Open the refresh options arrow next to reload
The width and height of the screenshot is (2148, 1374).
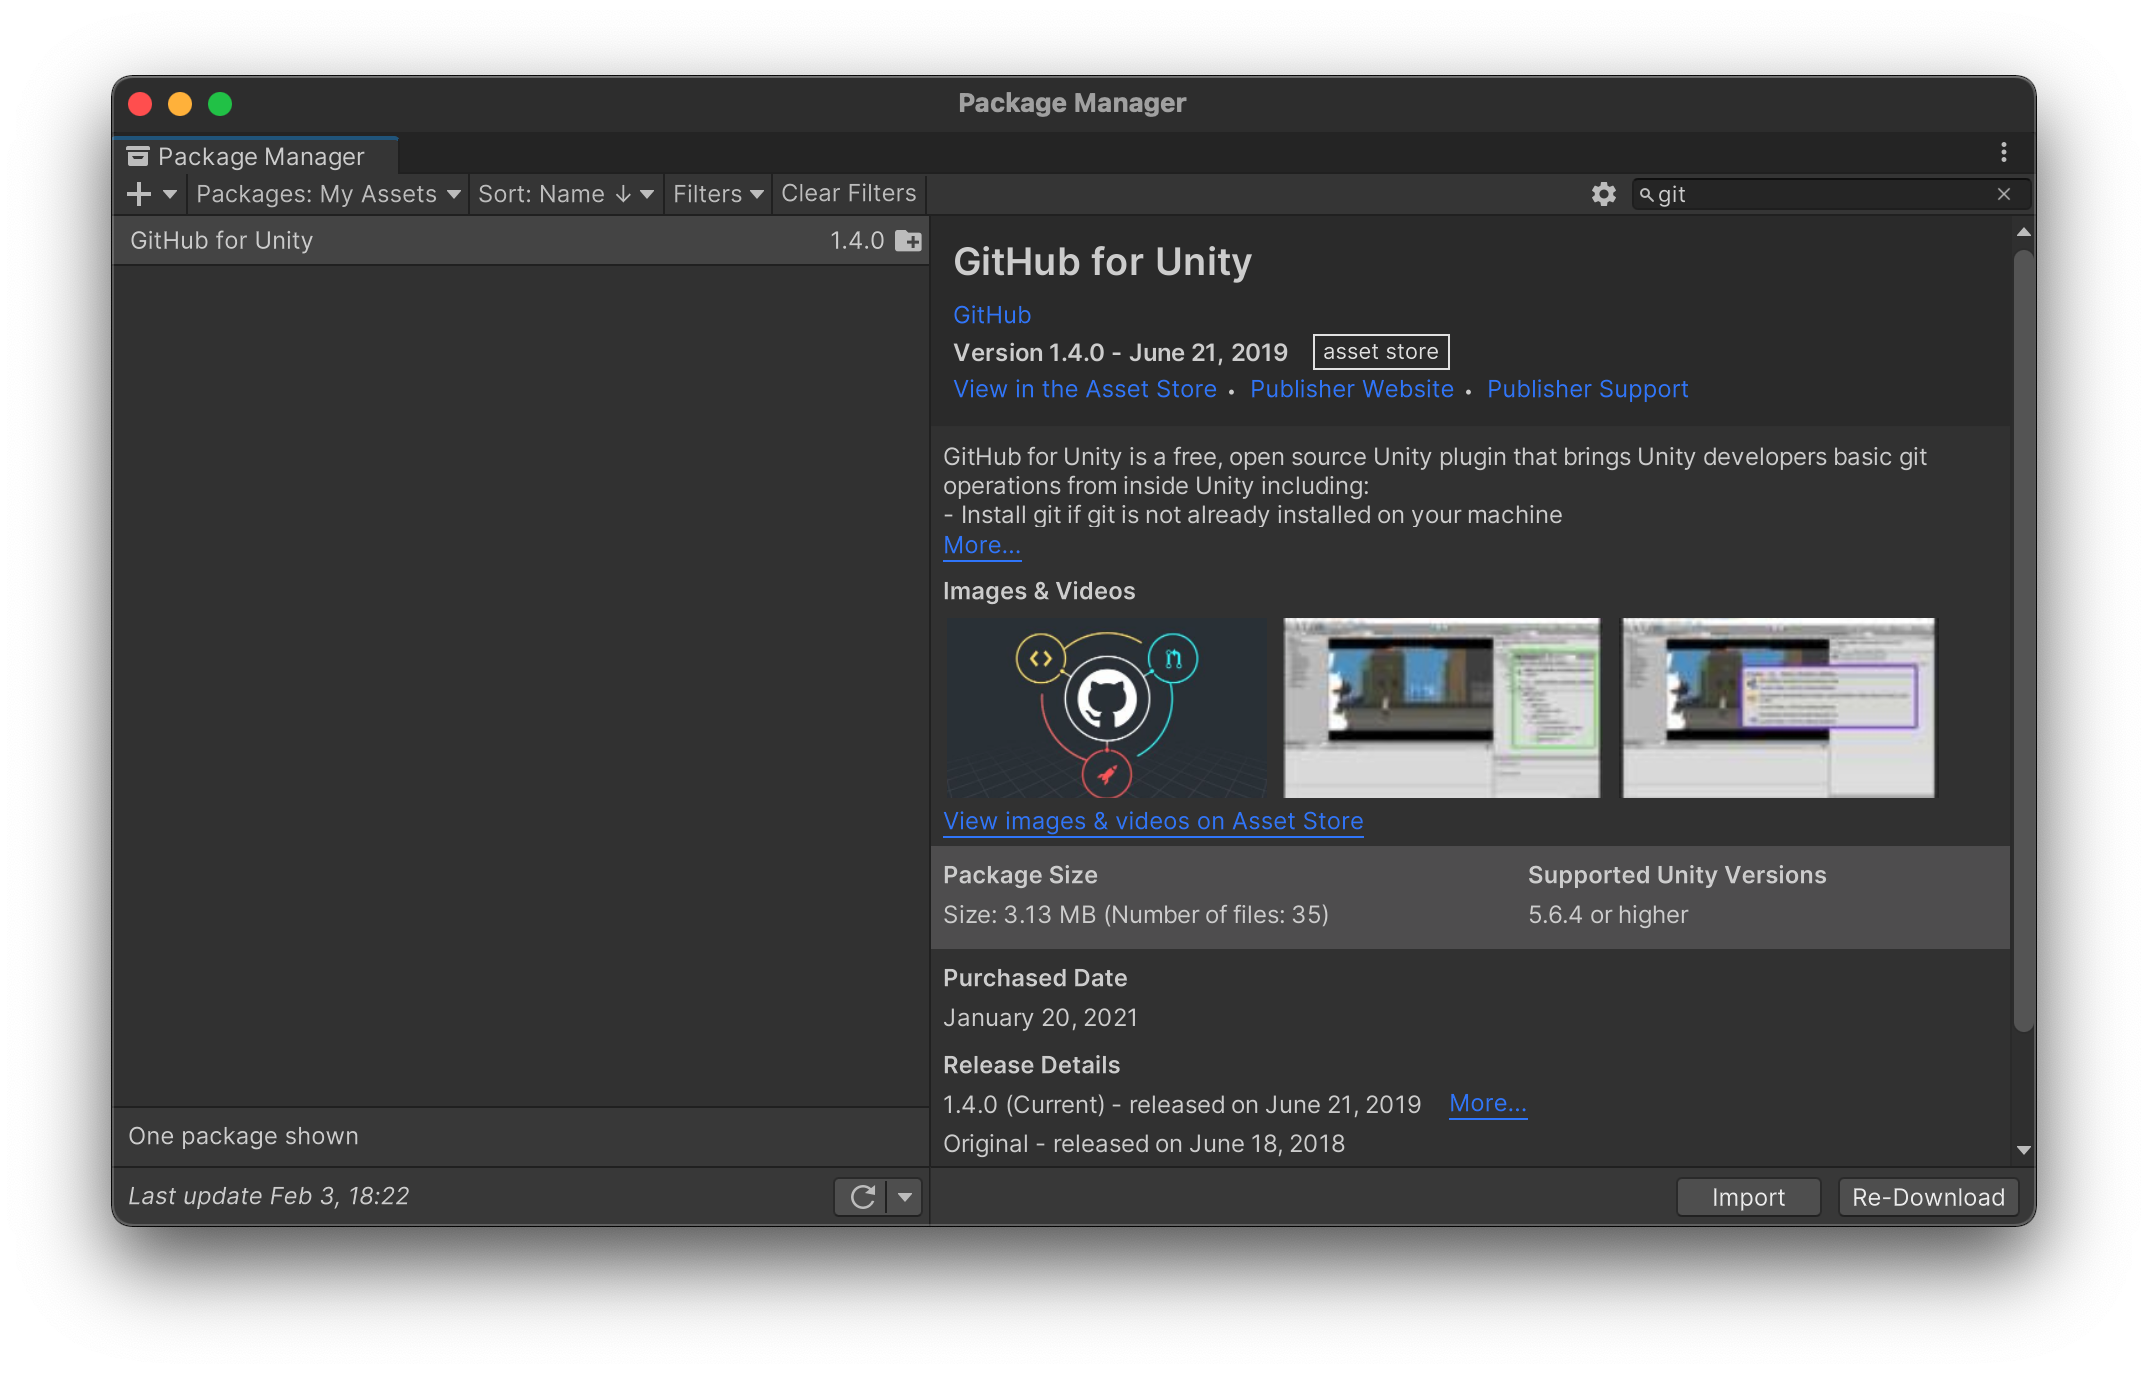click(x=903, y=1196)
